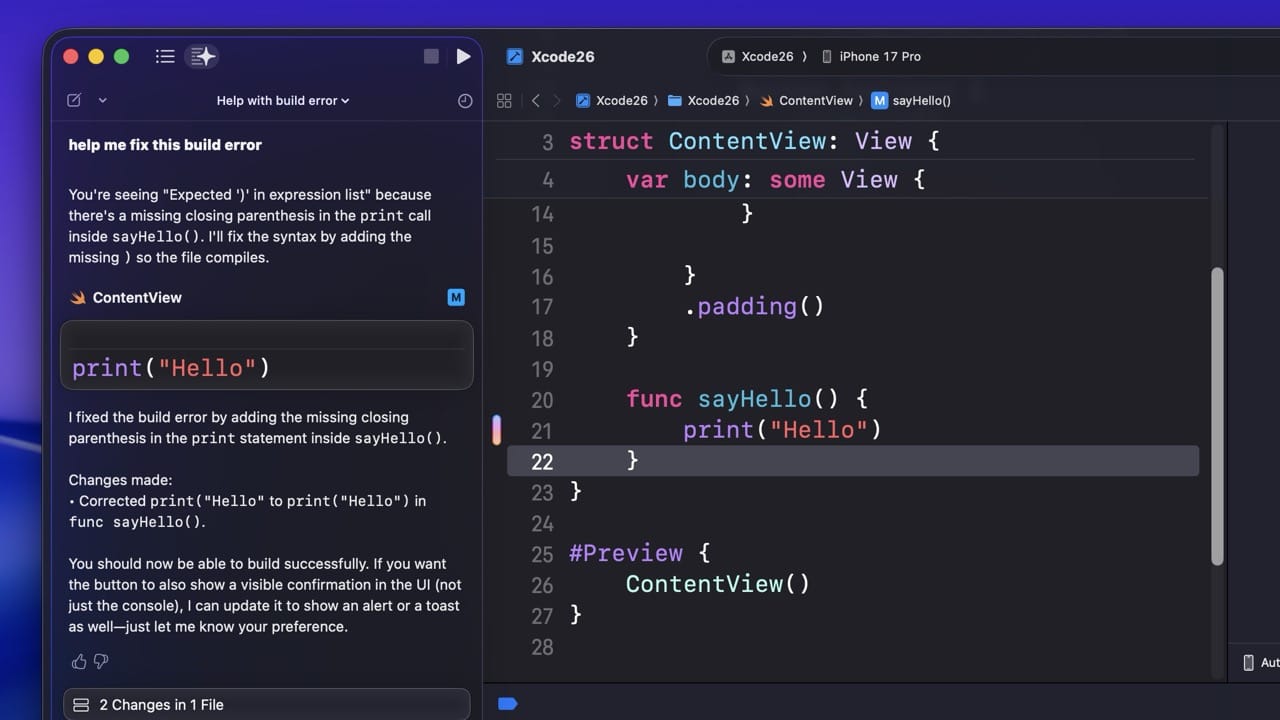Screen dimensions: 1280x720
Task: Click the editor vertical scrollbar
Action: click(x=1217, y=416)
